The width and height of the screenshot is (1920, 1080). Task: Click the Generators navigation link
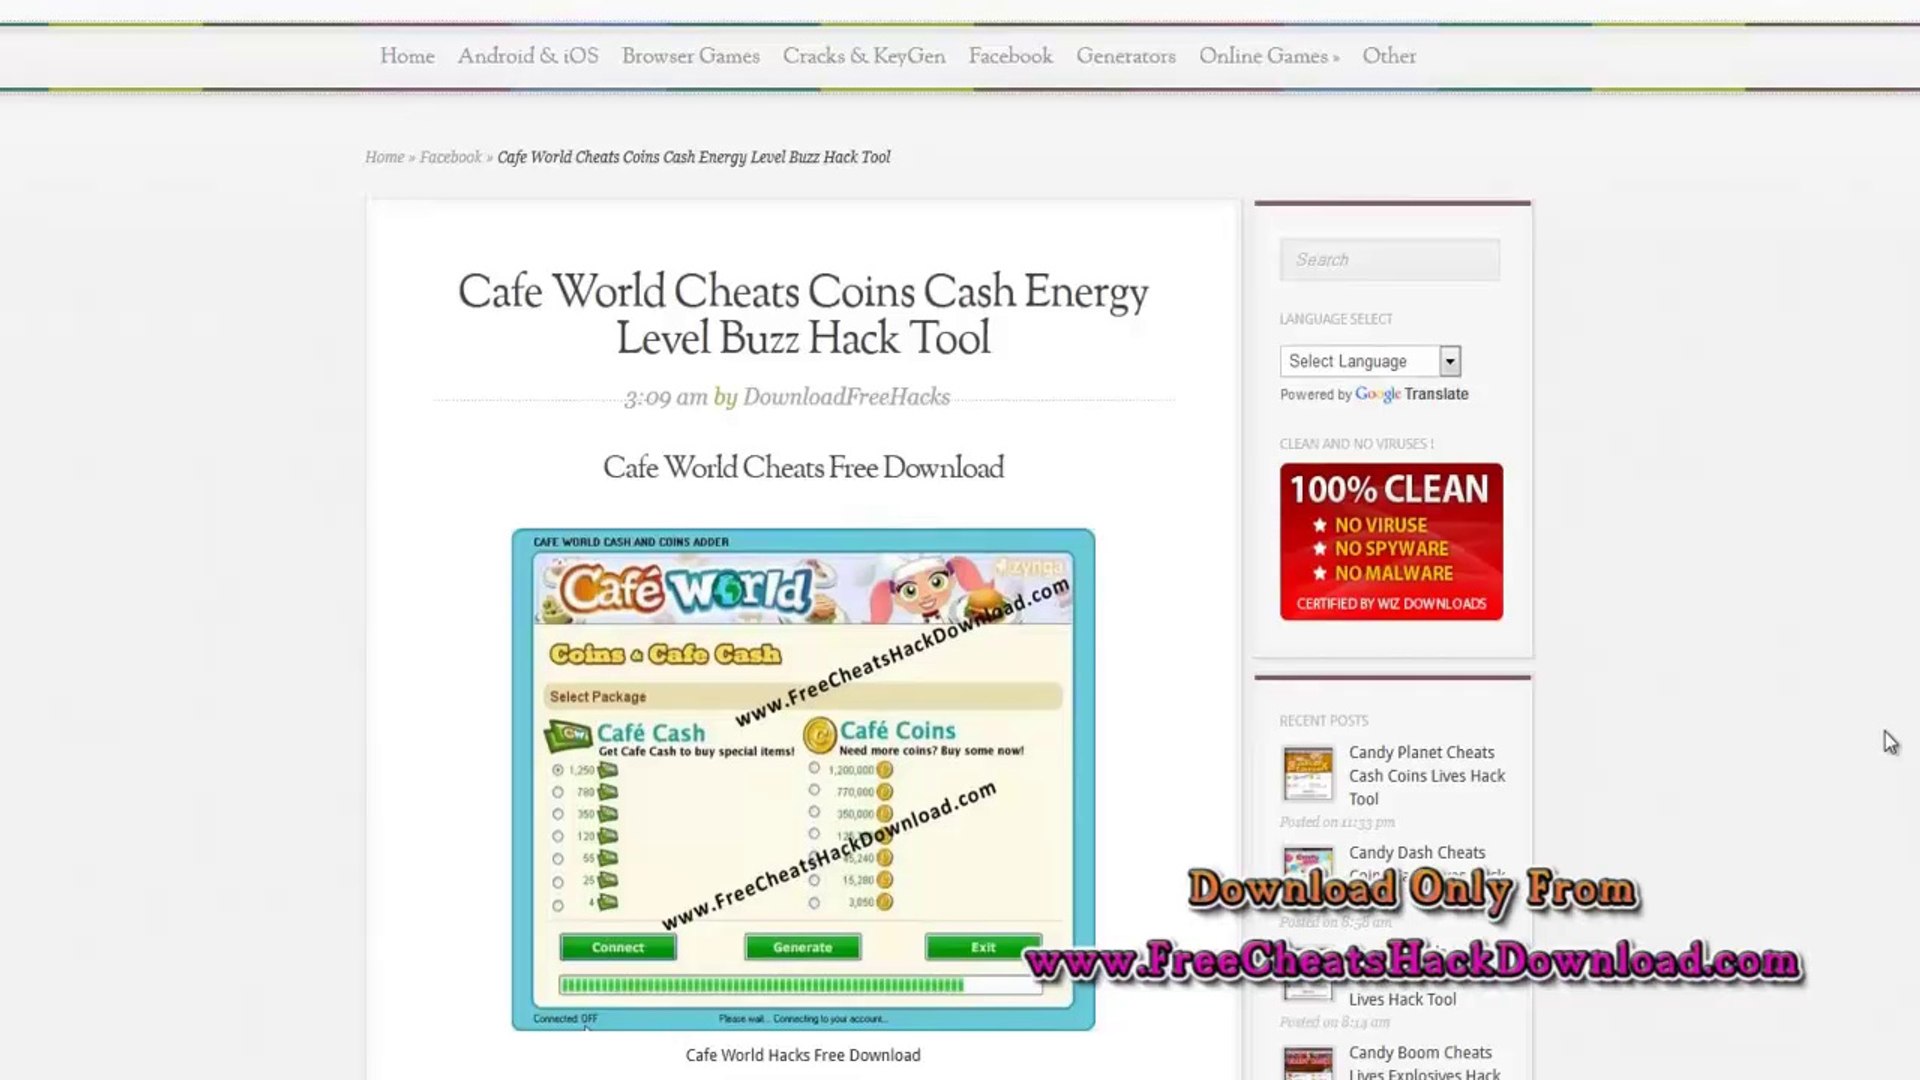click(x=1126, y=55)
